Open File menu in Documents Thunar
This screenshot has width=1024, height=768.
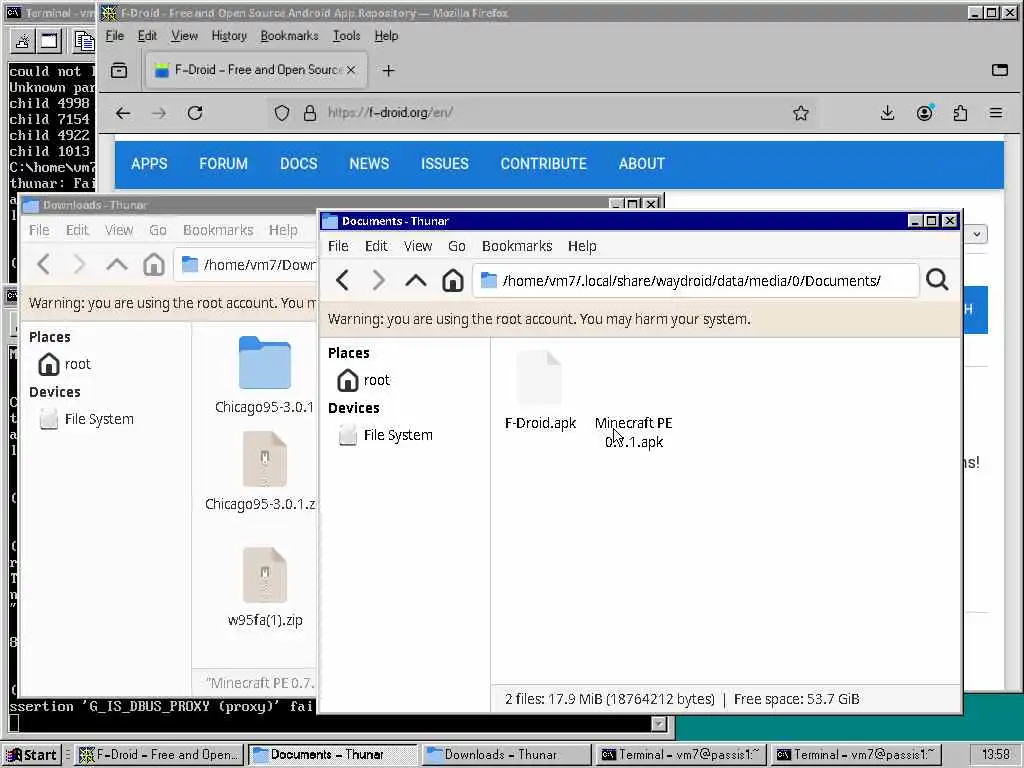tap(338, 246)
